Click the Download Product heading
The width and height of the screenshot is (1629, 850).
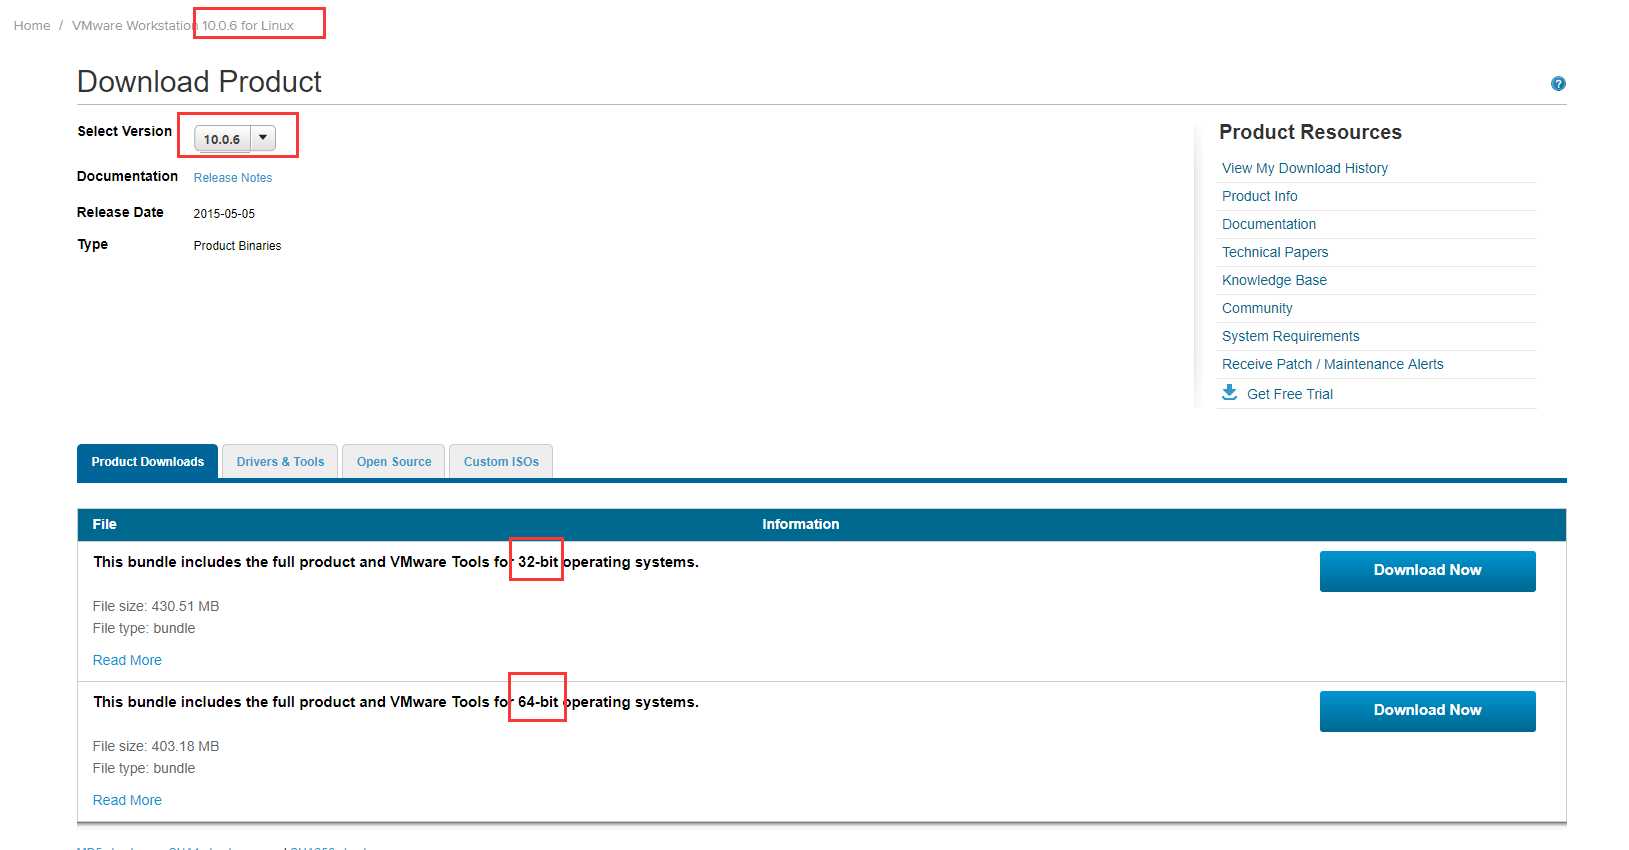click(199, 82)
